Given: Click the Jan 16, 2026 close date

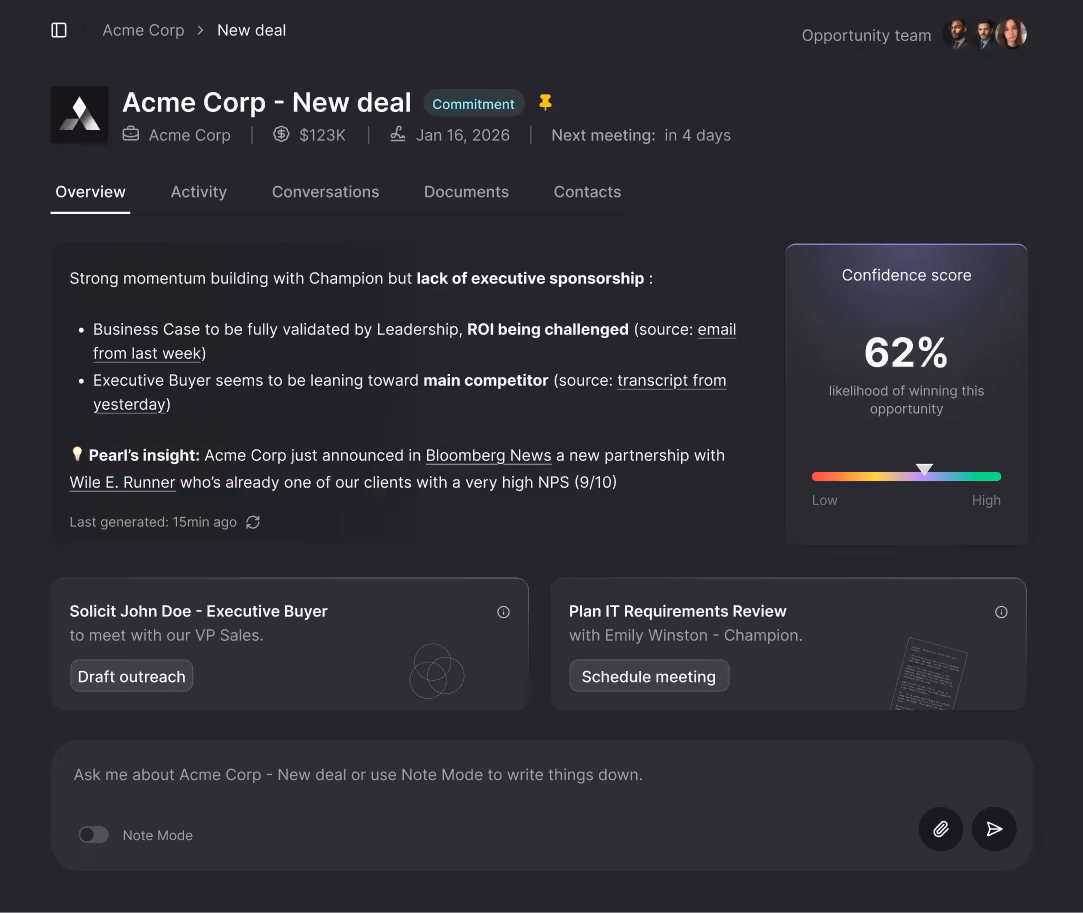Looking at the screenshot, I should click(463, 135).
